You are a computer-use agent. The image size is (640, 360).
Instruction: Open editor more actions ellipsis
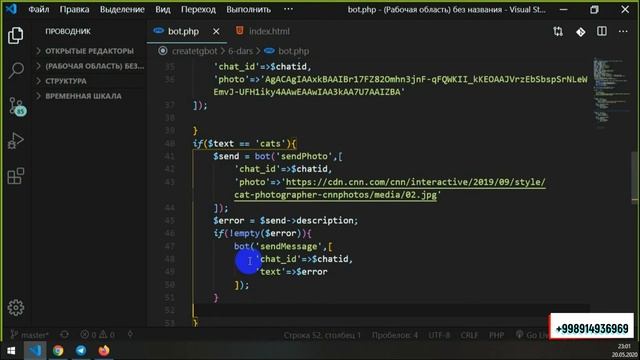[x=623, y=31]
